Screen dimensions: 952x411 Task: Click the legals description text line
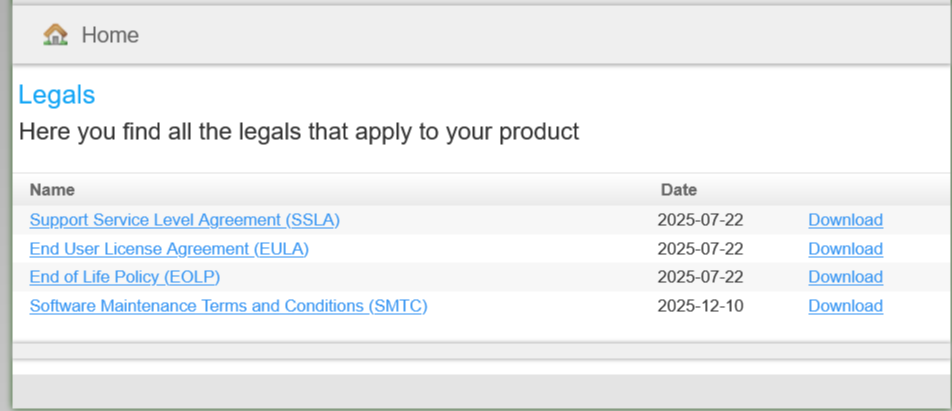pos(299,131)
